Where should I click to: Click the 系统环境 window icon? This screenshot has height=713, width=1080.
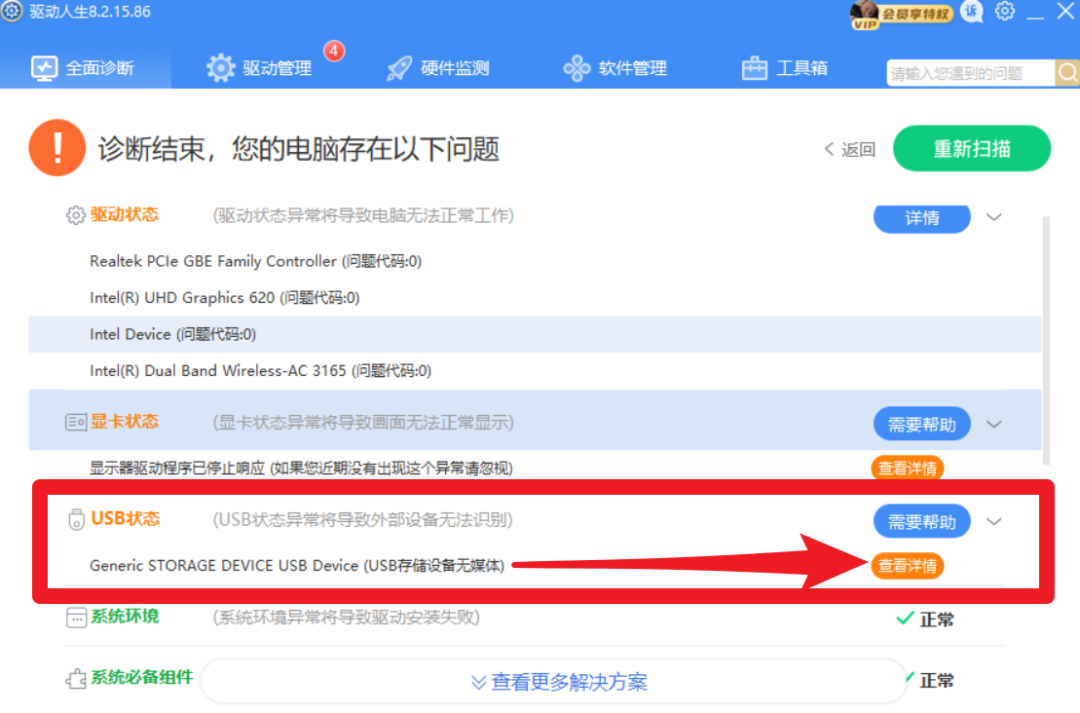click(76, 617)
